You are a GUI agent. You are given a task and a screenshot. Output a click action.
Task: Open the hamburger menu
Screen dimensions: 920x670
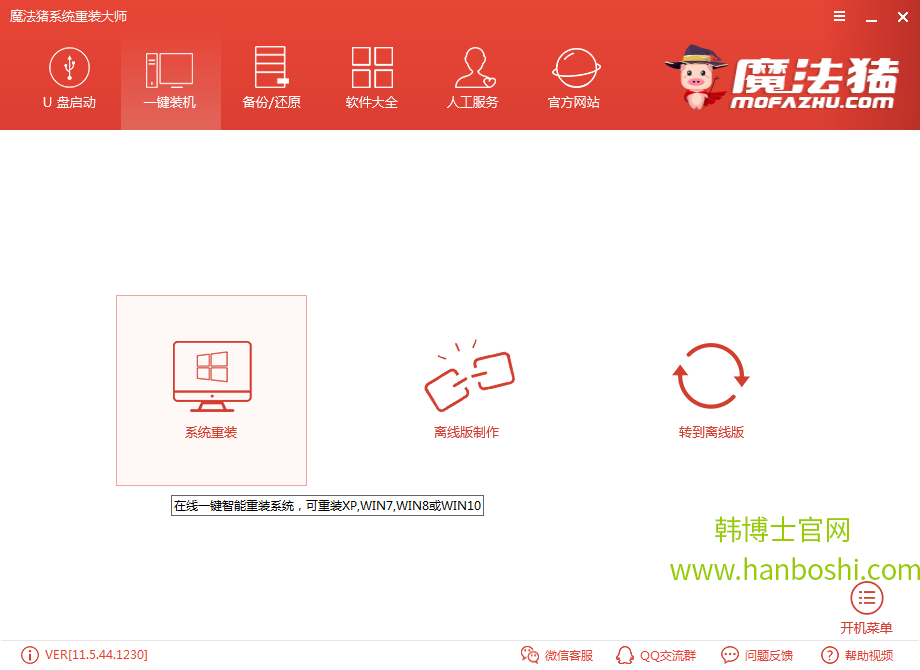pyautogui.click(x=838, y=16)
